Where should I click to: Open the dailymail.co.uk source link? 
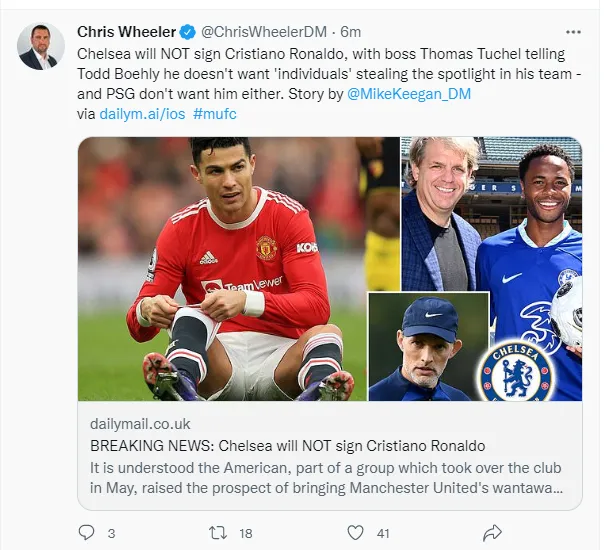(x=140, y=424)
